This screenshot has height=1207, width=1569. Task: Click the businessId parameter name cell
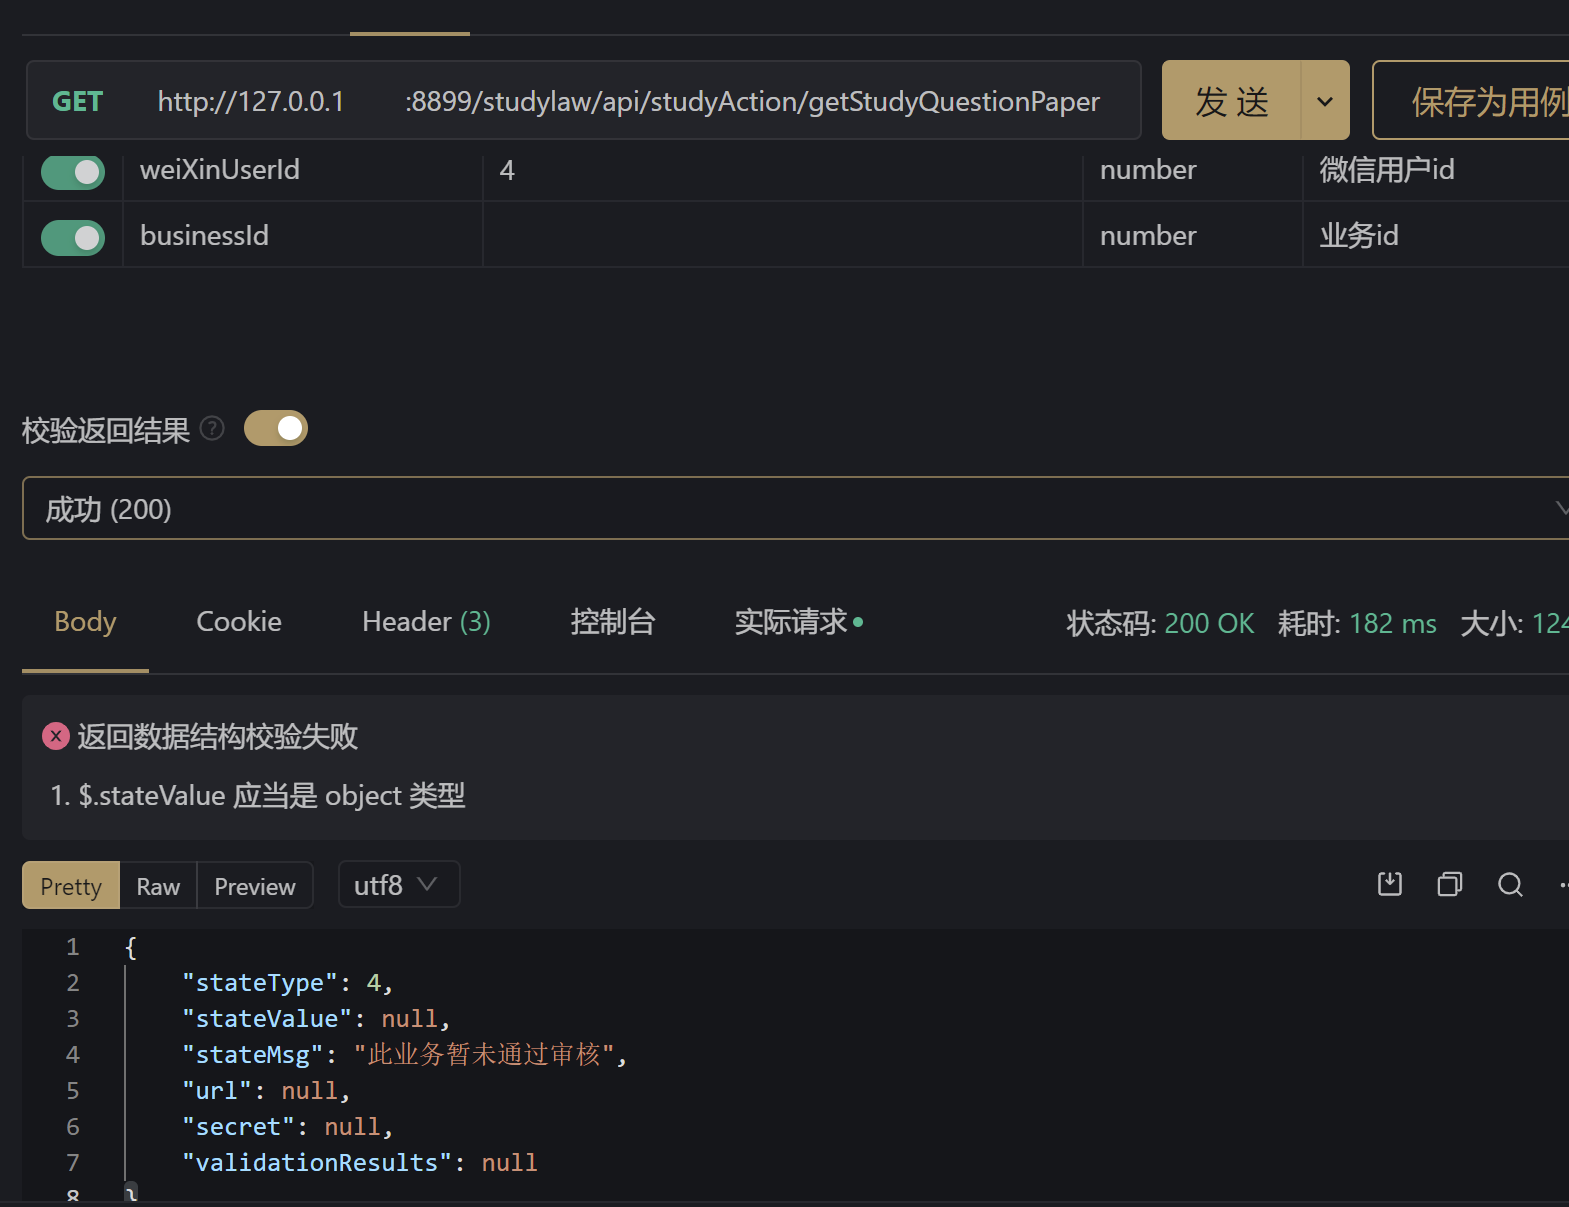pyautogui.click(x=303, y=235)
